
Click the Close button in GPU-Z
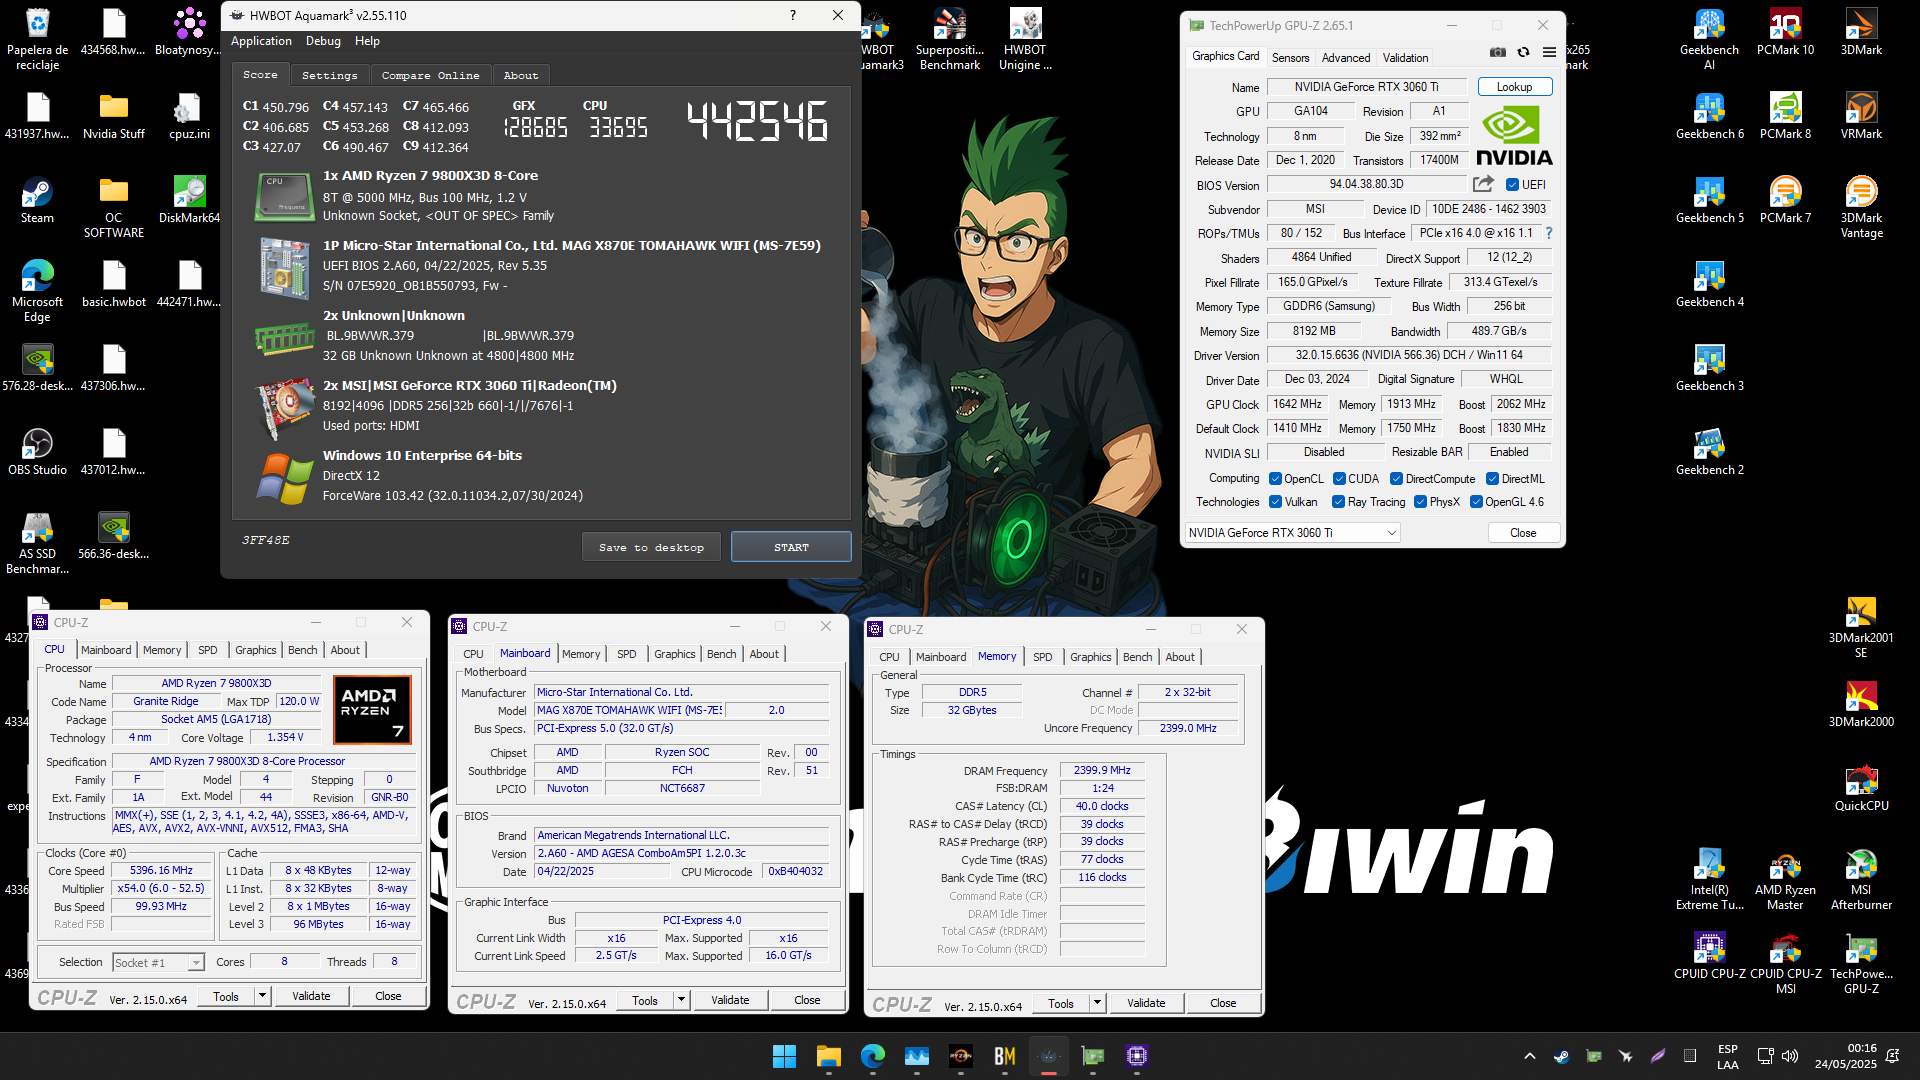(1523, 533)
